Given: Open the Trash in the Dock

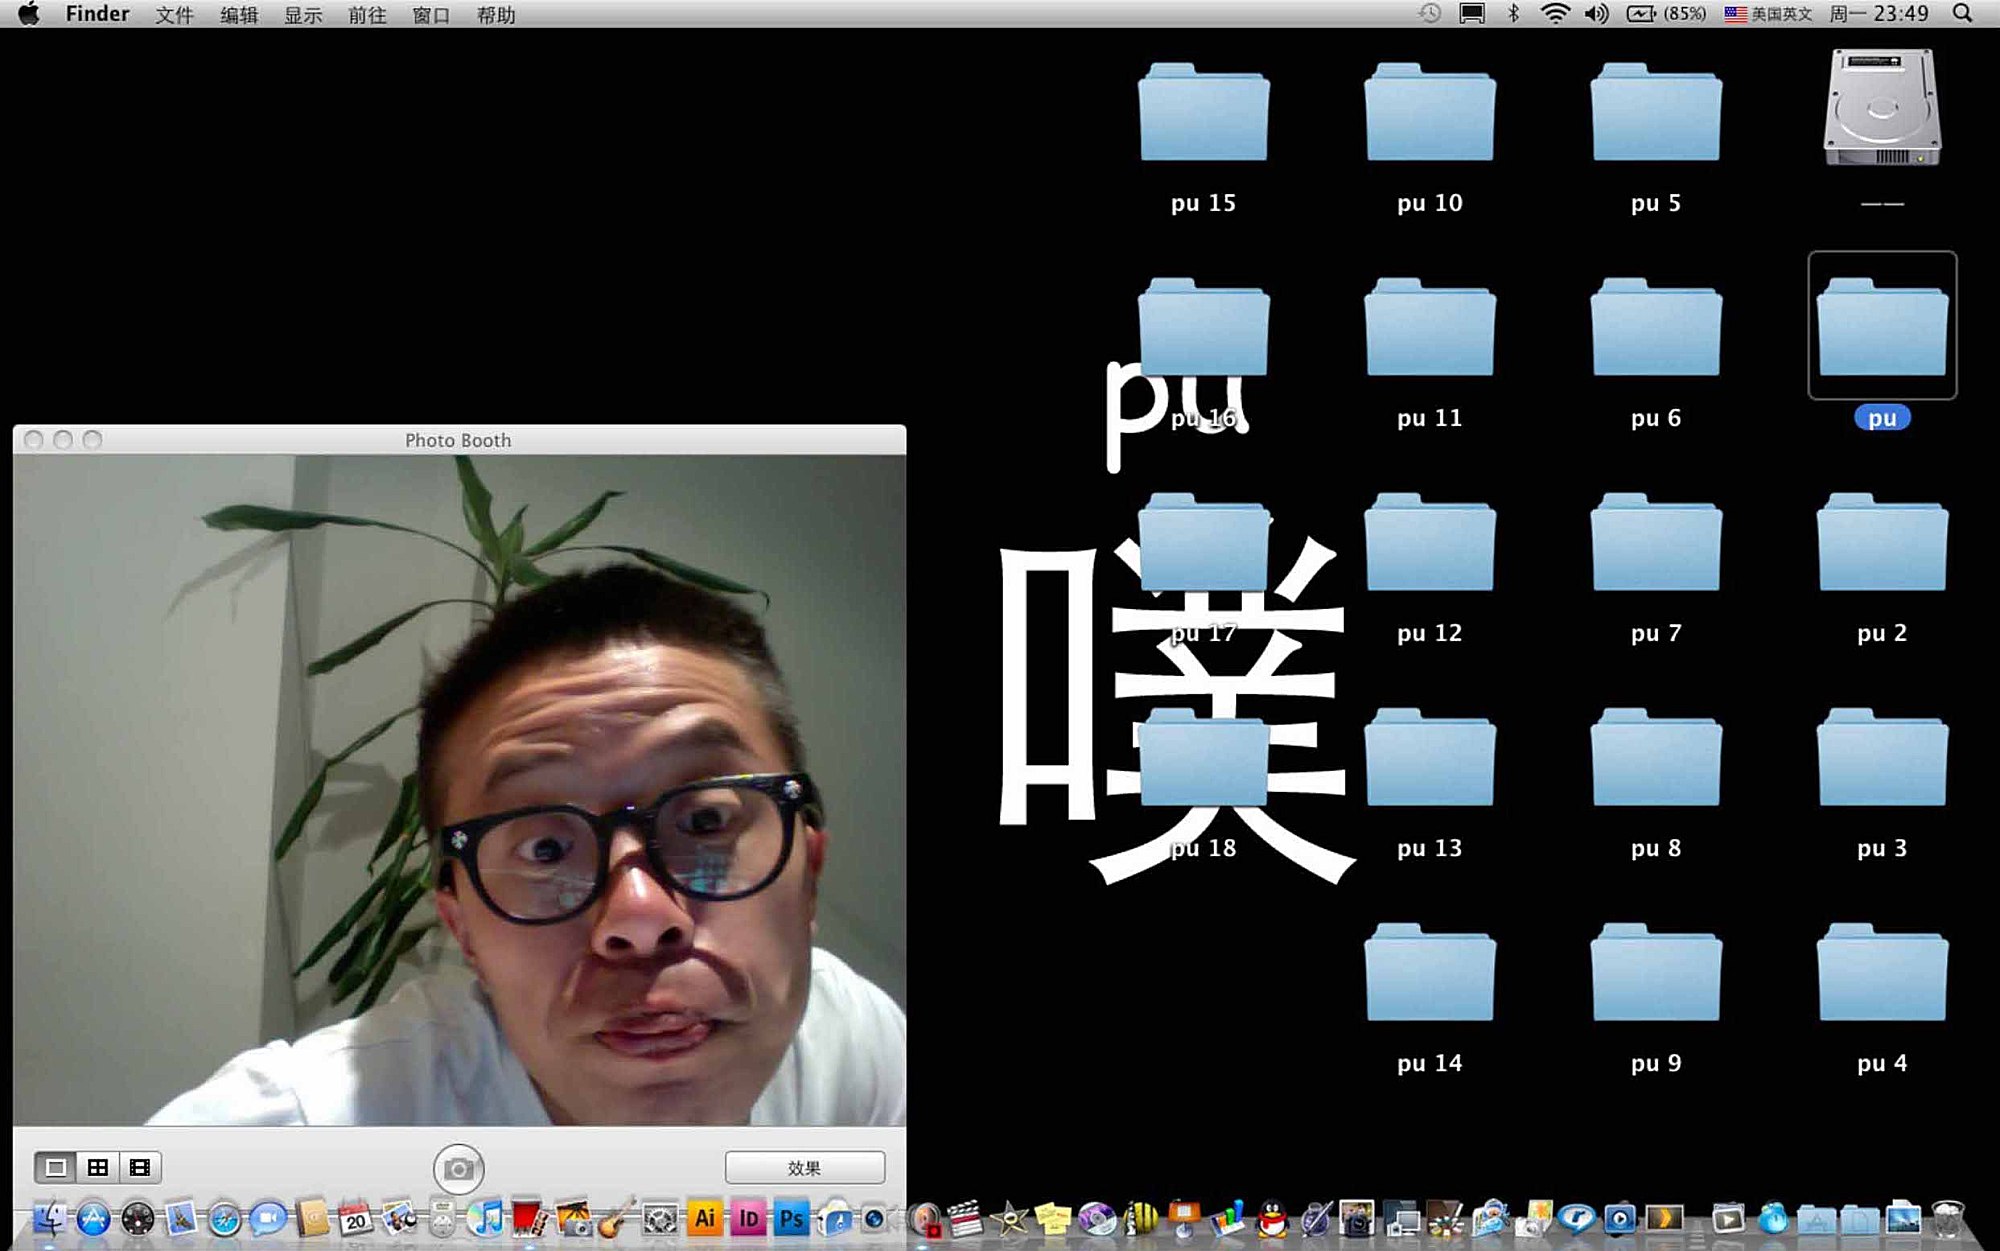Looking at the screenshot, I should coord(1947,1219).
